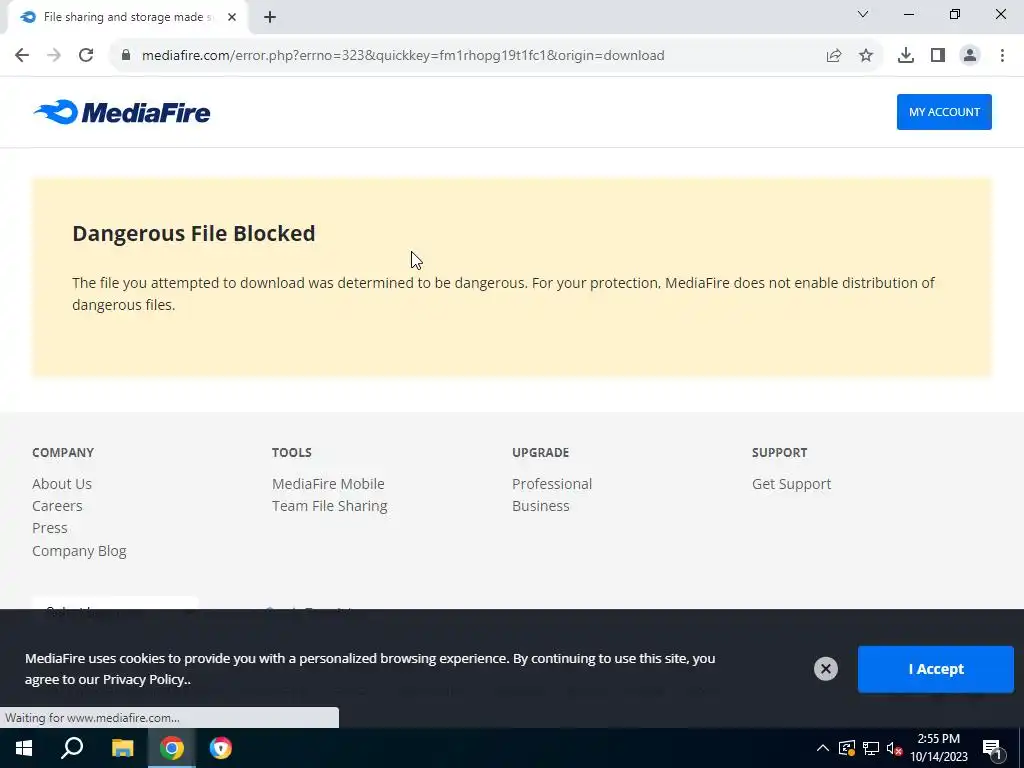Click the MediaFire logo

coord(122,112)
